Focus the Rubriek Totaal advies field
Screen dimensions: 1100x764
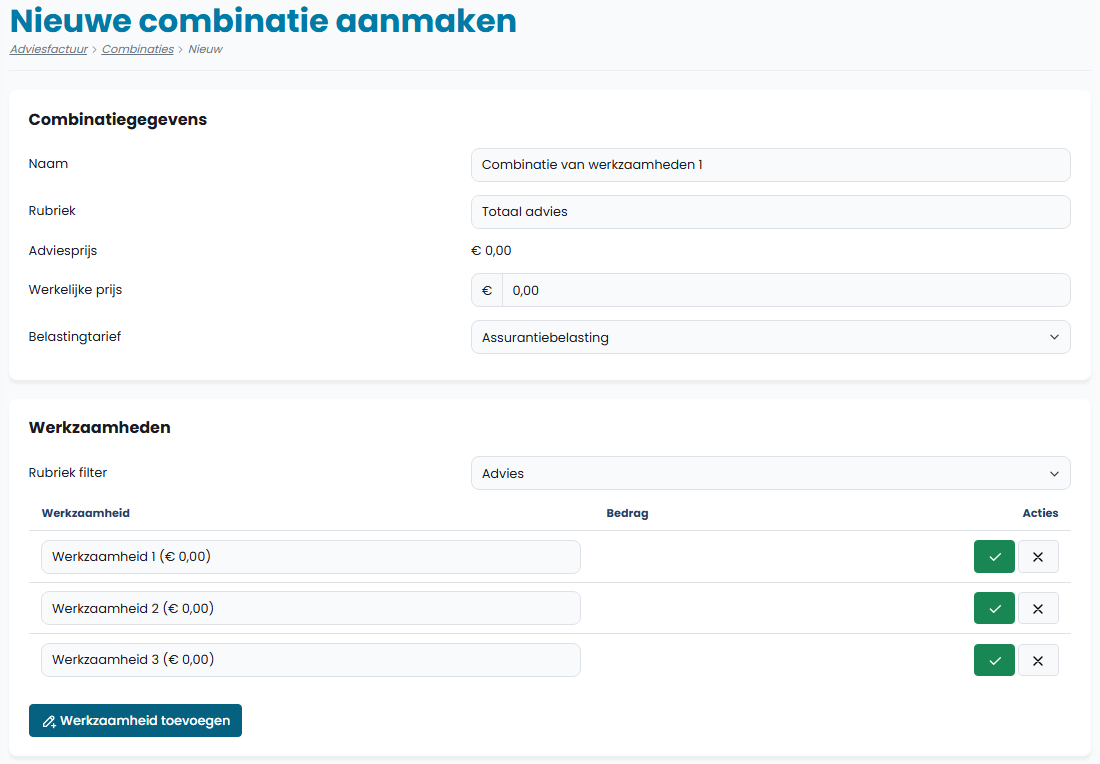pos(770,212)
